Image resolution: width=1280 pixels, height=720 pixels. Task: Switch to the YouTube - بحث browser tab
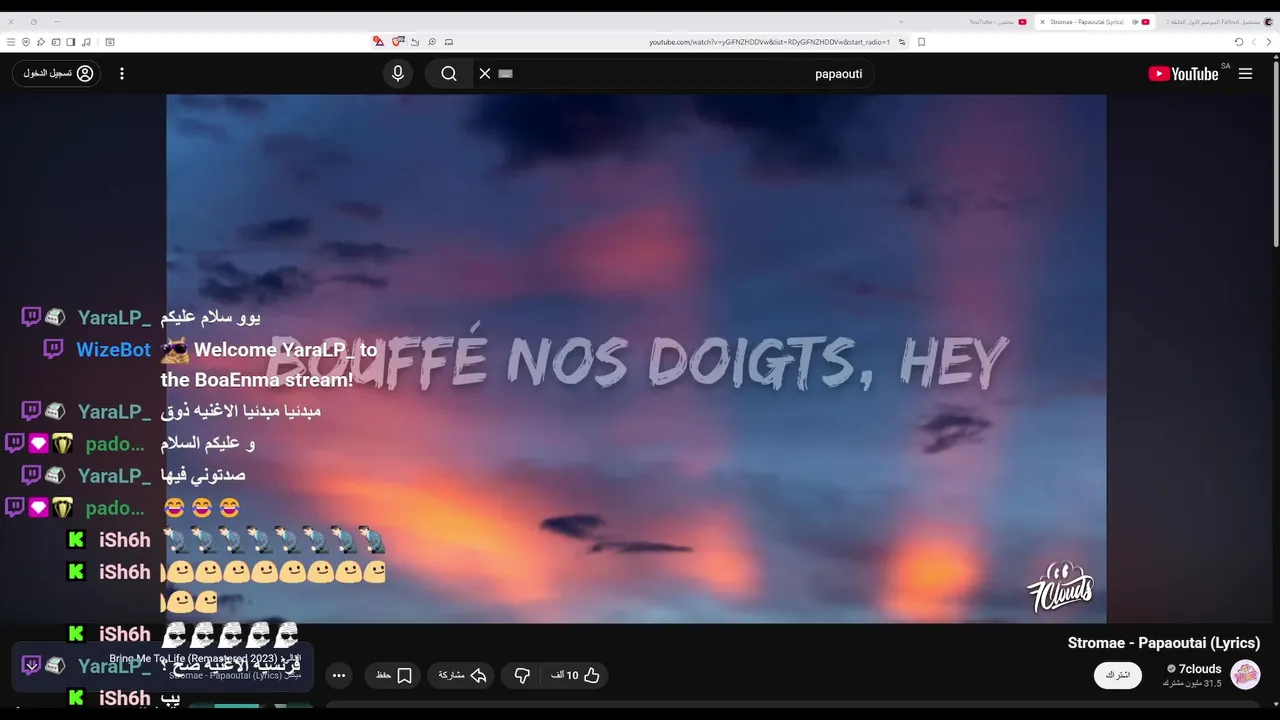996,21
